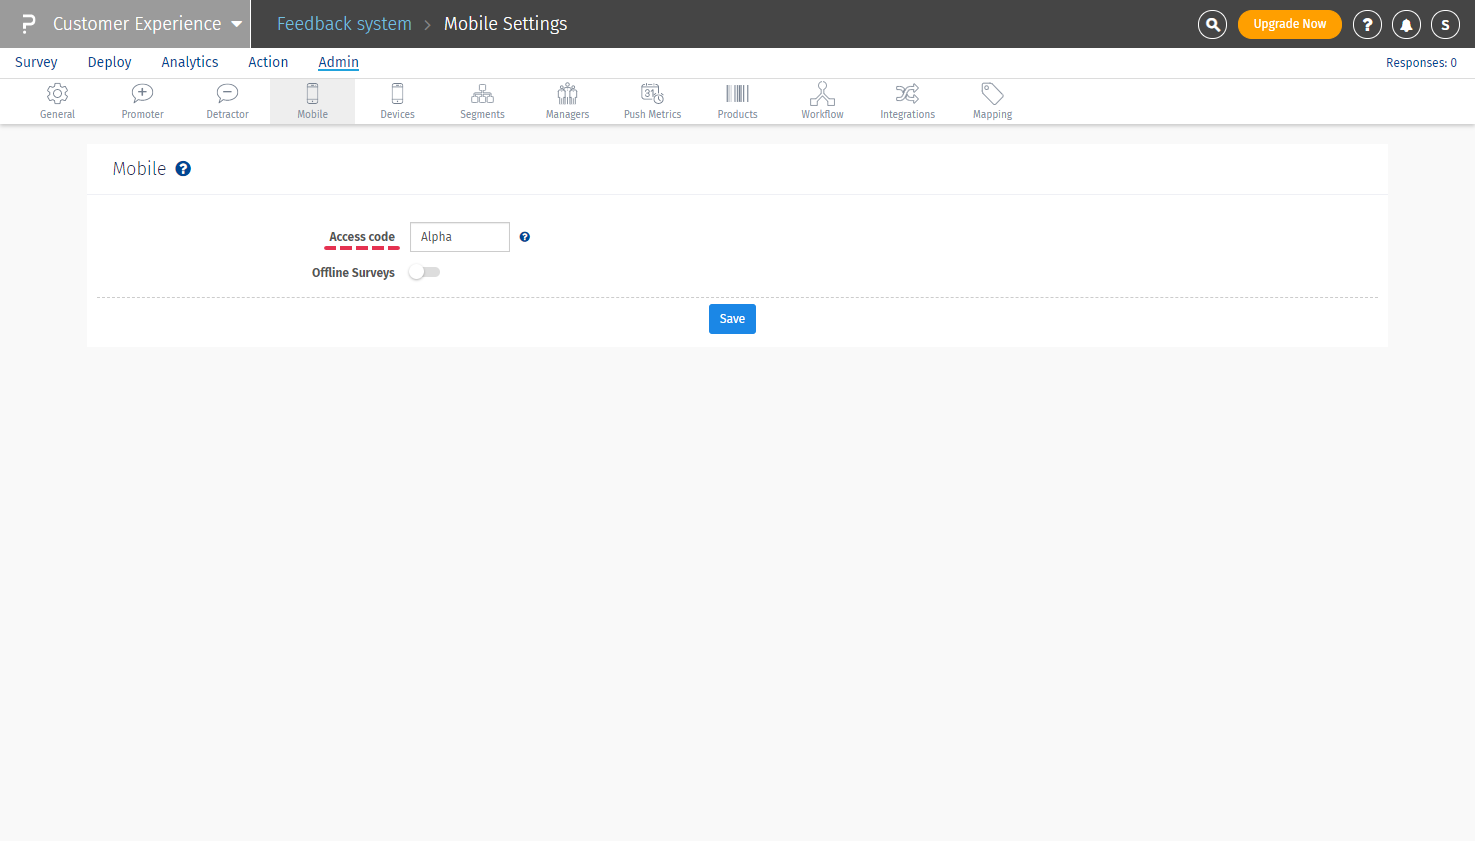
Task: Click the Access code input field
Action: point(460,237)
